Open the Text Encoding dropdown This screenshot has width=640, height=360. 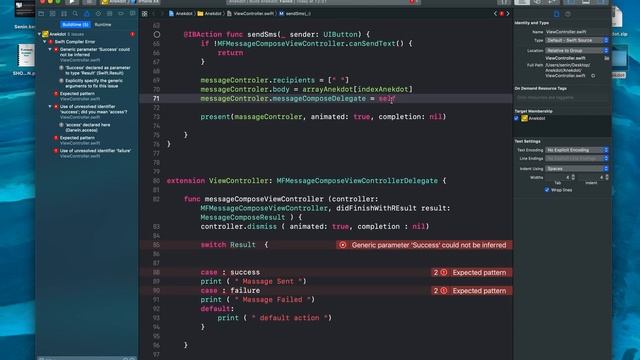click(577, 150)
